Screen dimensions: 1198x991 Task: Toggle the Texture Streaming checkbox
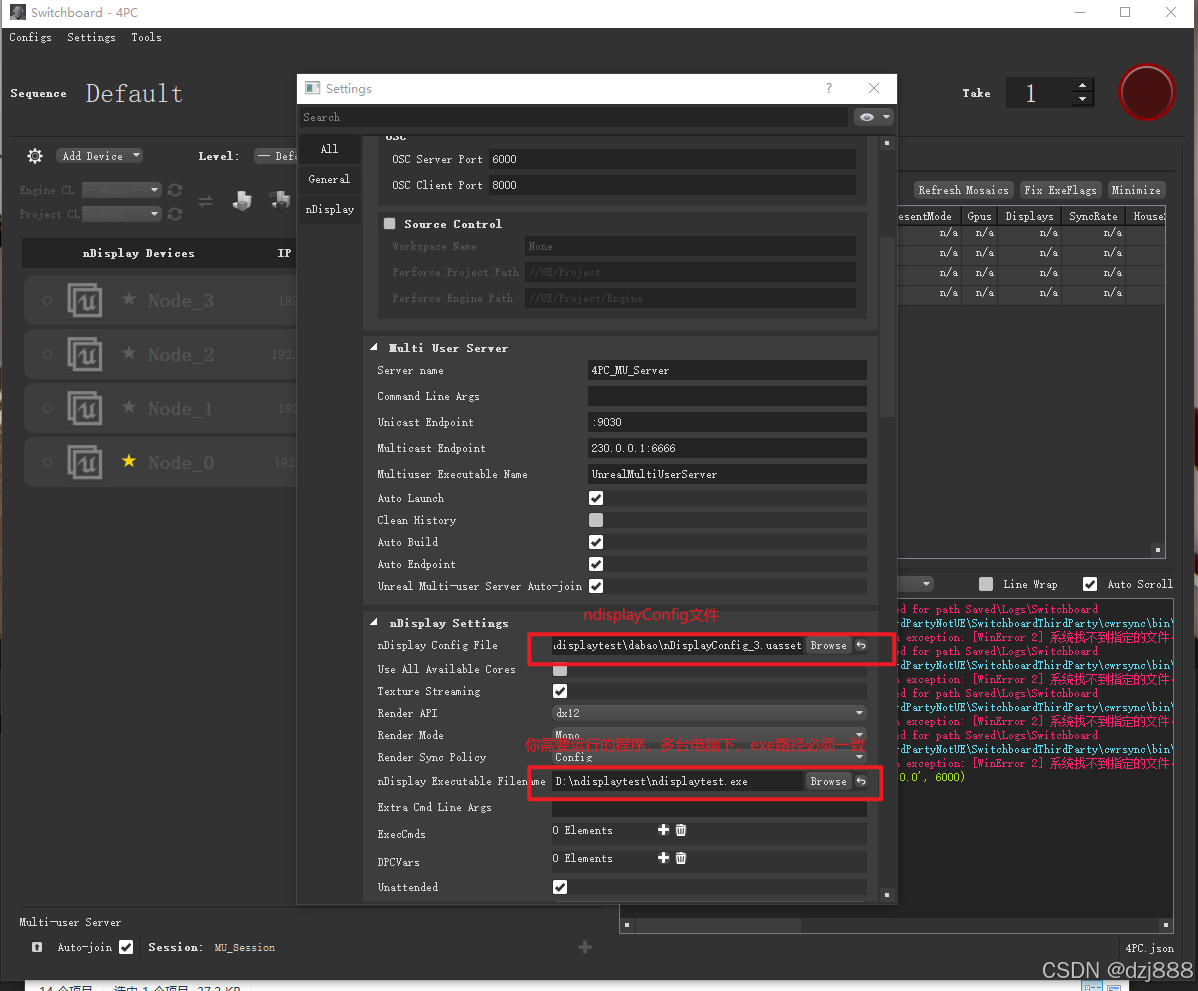(560, 691)
